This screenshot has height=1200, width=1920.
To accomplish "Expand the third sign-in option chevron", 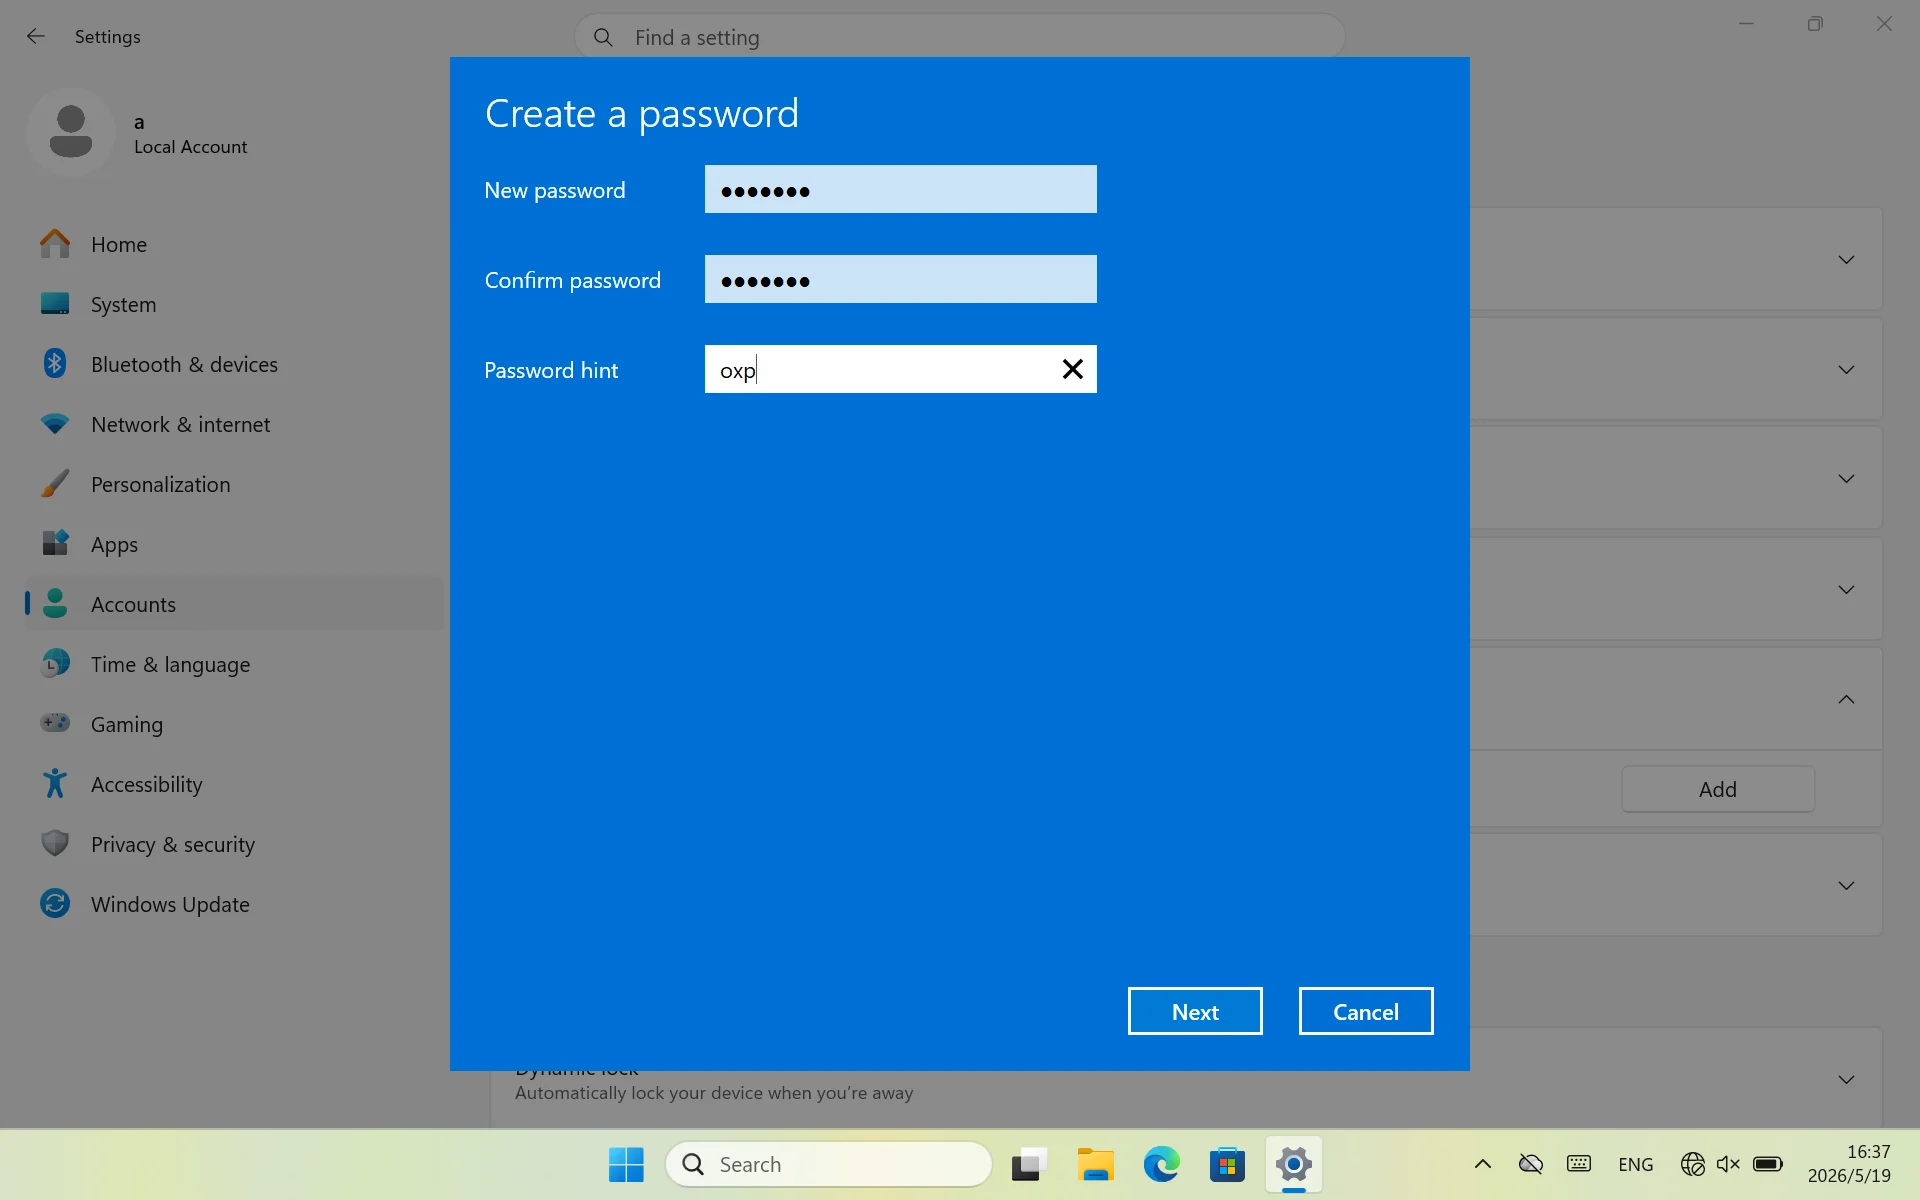I will coord(1846,479).
